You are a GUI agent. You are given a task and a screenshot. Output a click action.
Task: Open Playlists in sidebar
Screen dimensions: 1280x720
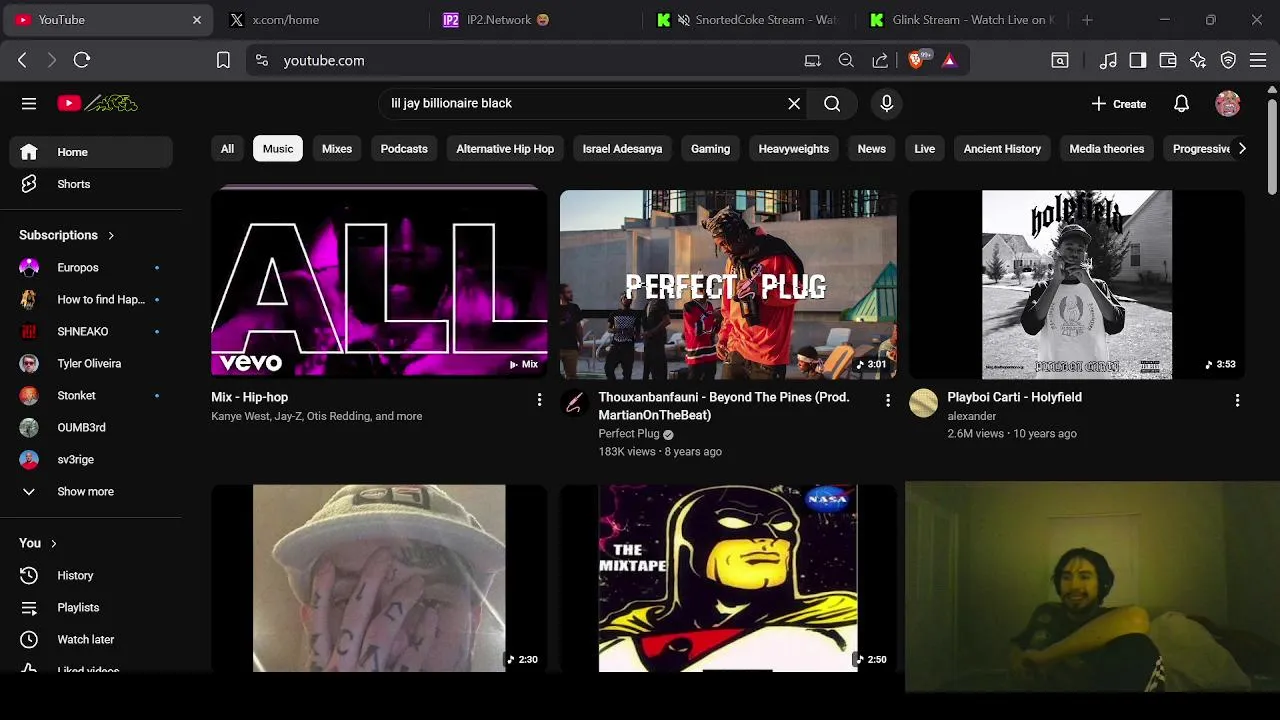coord(91,607)
